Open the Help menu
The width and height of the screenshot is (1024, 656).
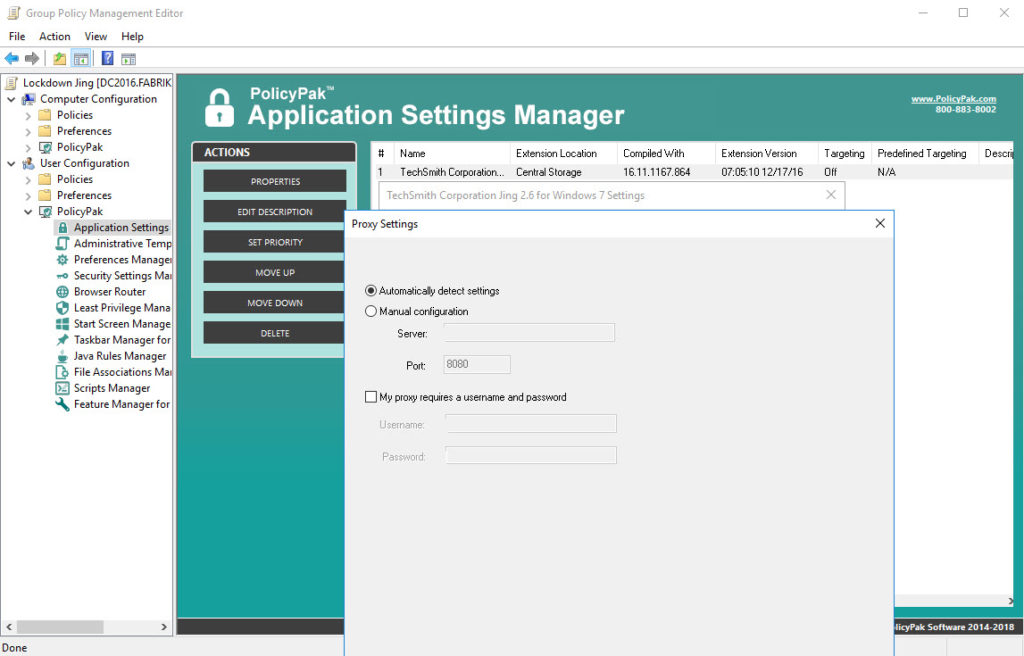point(132,37)
